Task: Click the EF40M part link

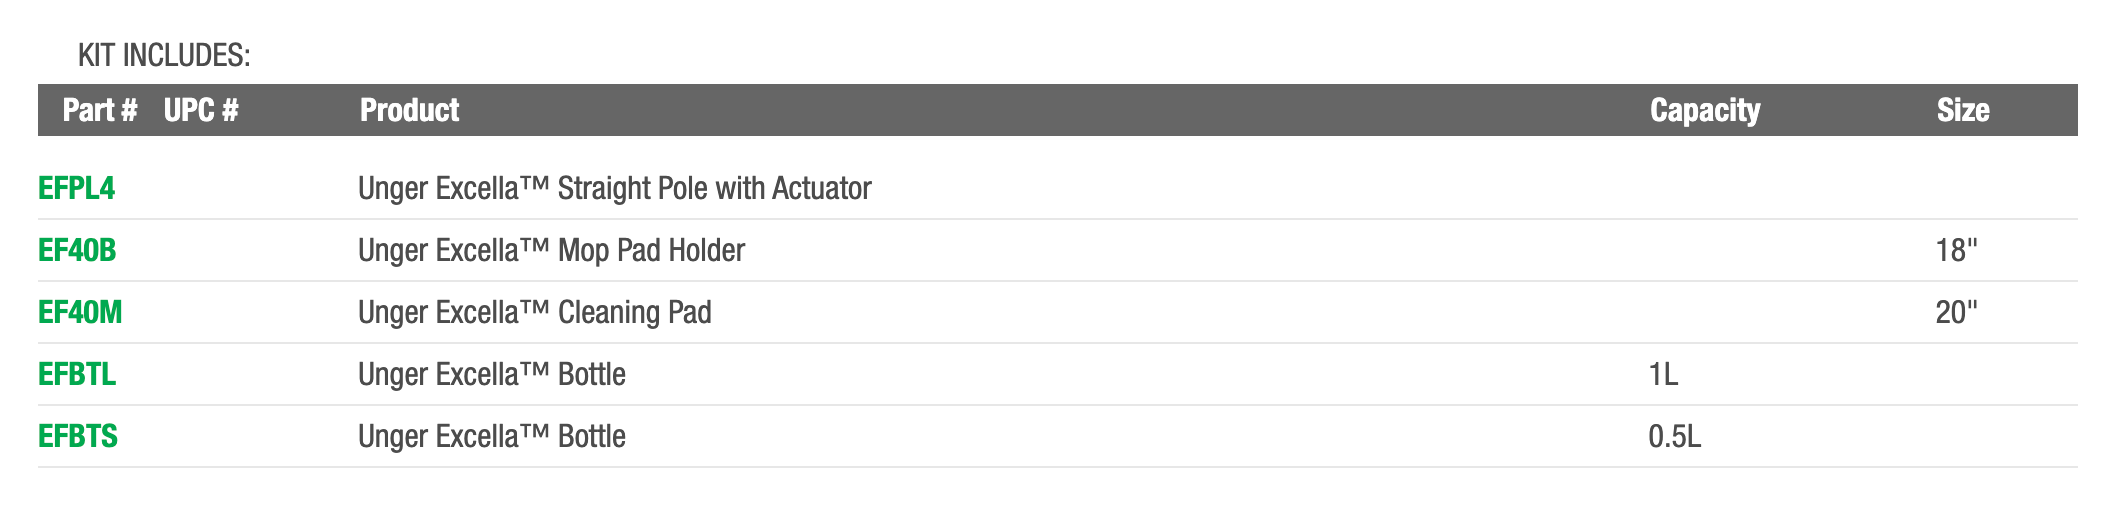Action: pos(80,312)
